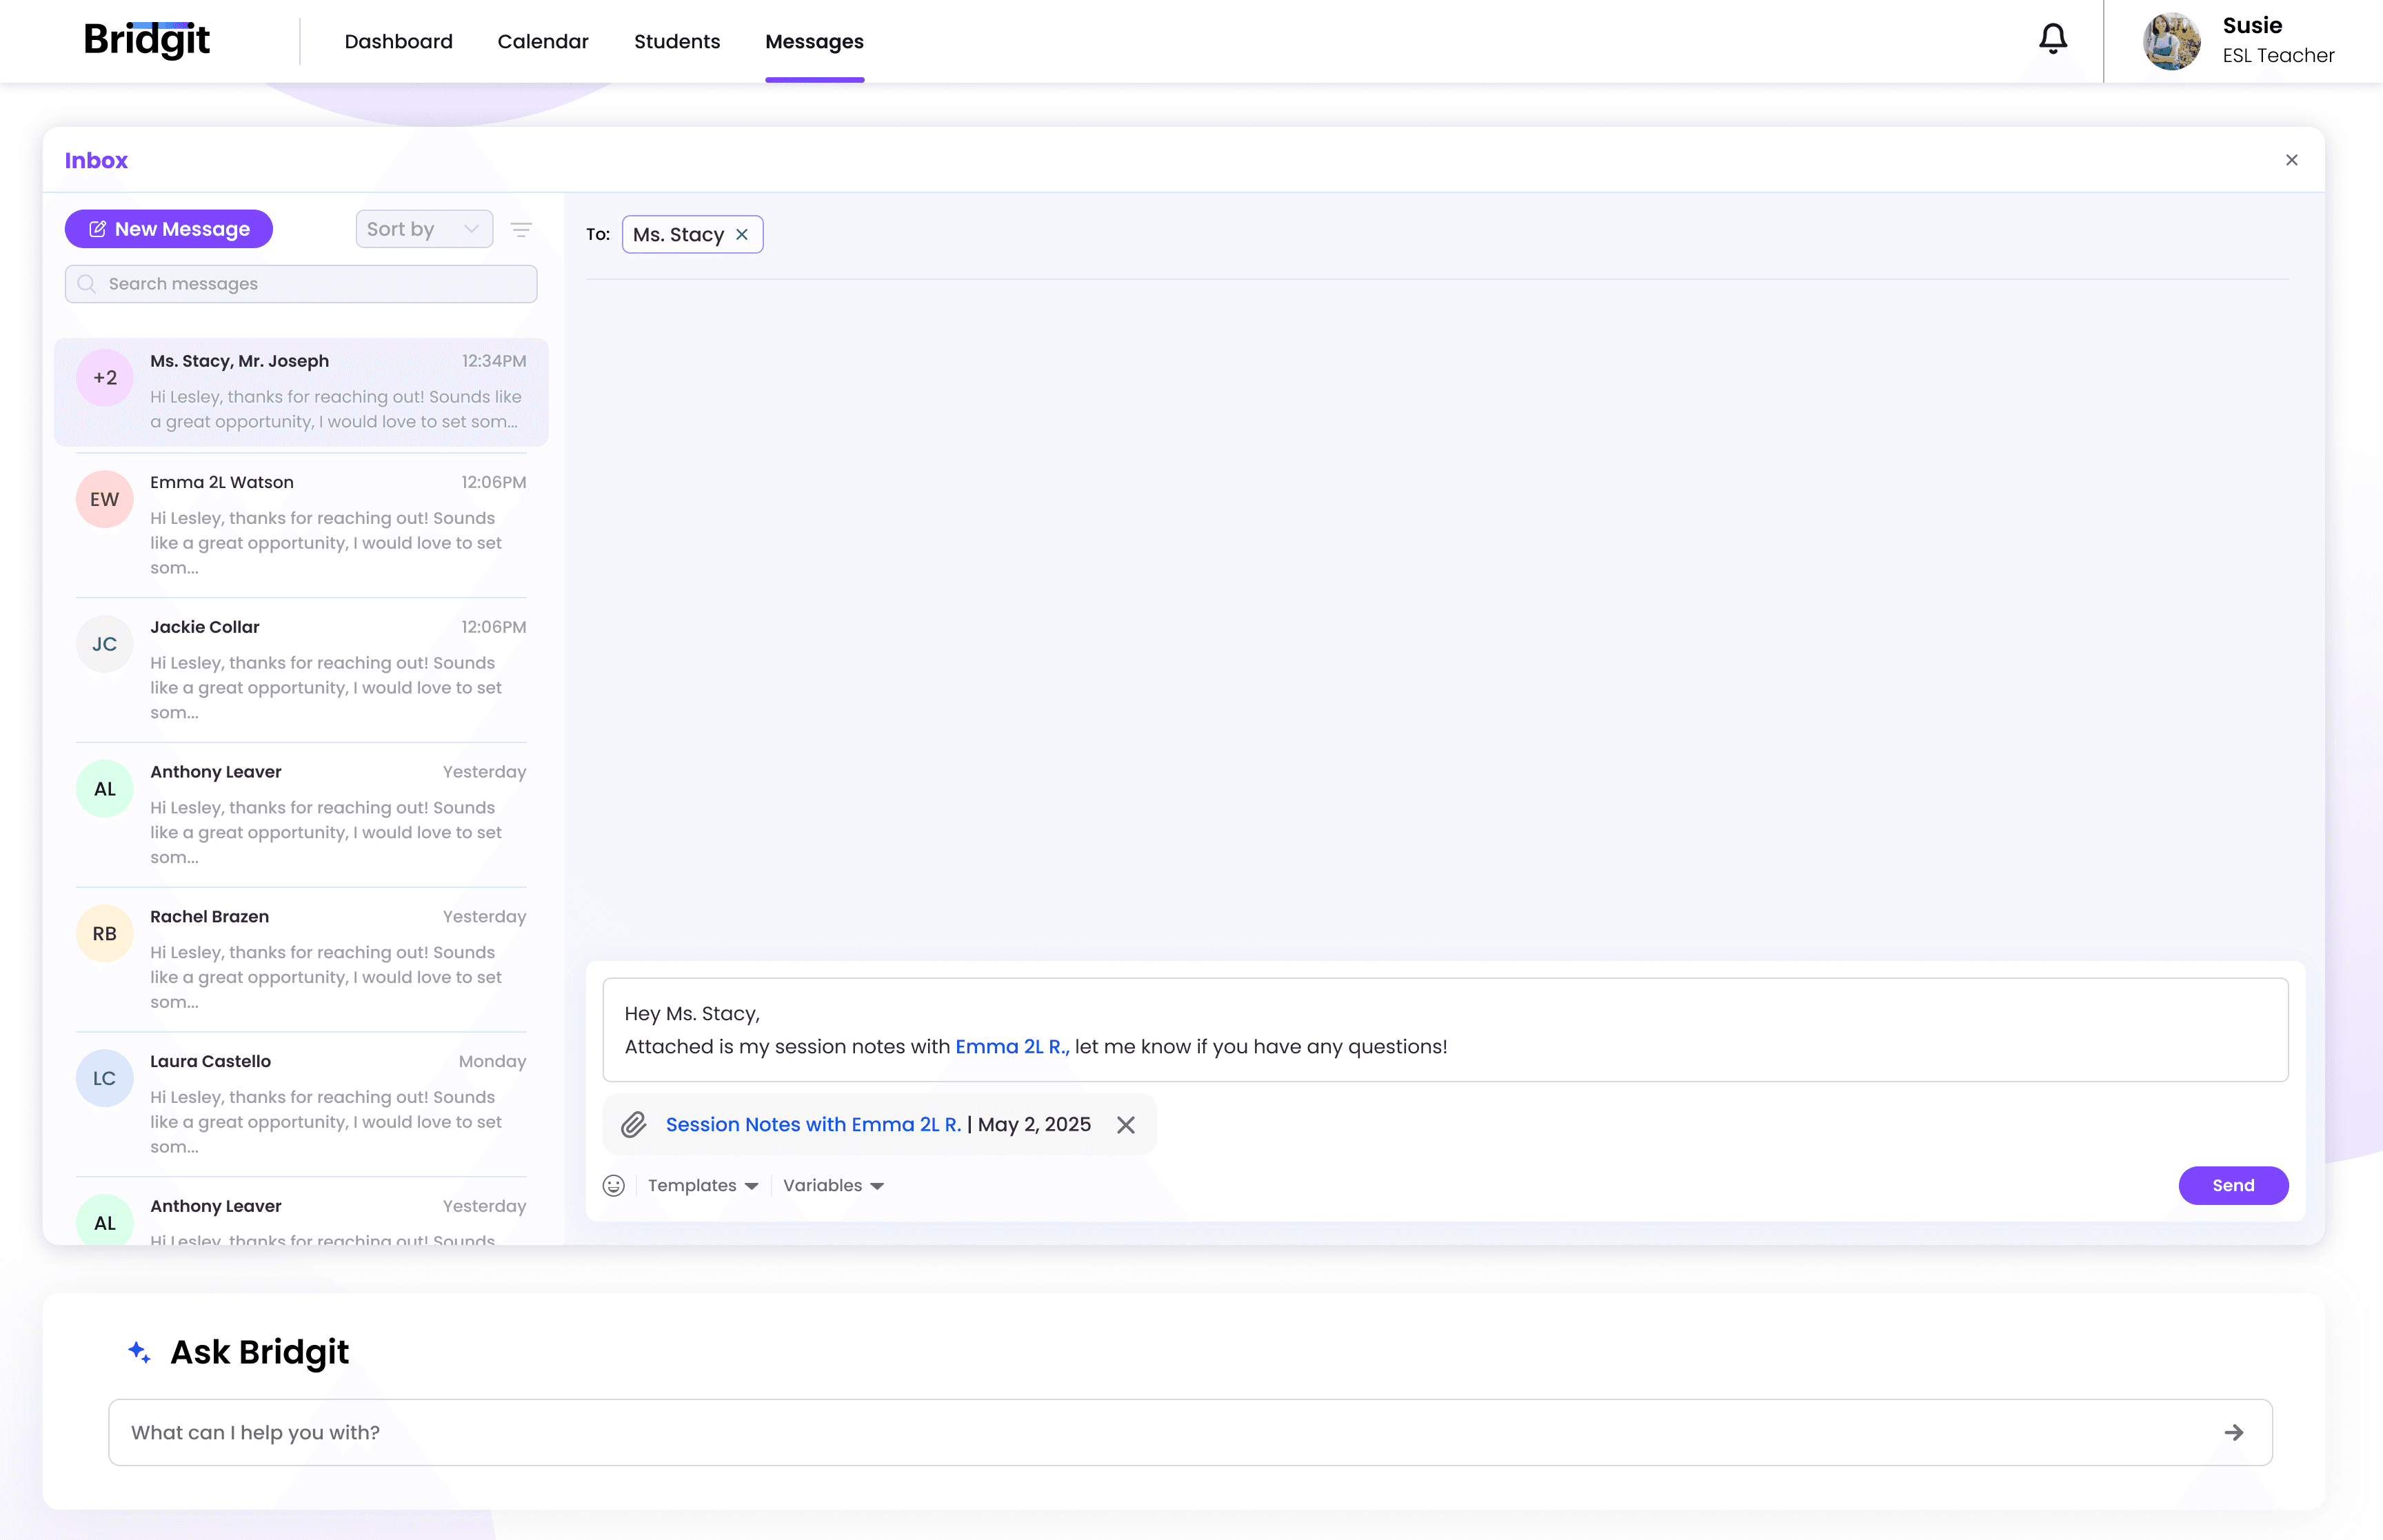Go to the Dashboard tab

pyautogui.click(x=398, y=41)
